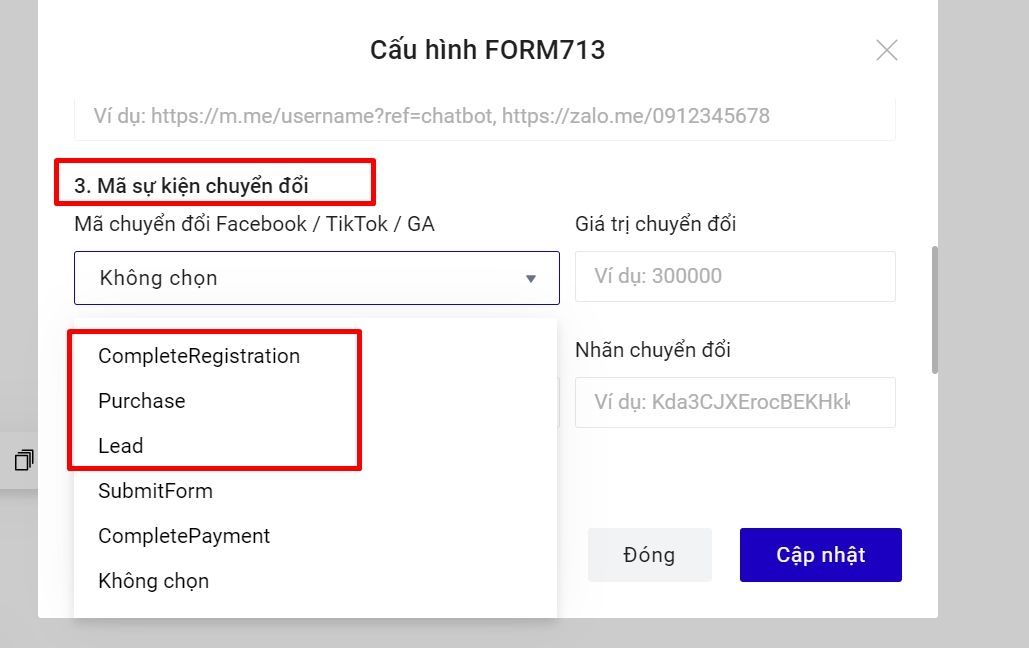Click the copy icon on left edge
The image size is (1029, 648).
(x=24, y=460)
